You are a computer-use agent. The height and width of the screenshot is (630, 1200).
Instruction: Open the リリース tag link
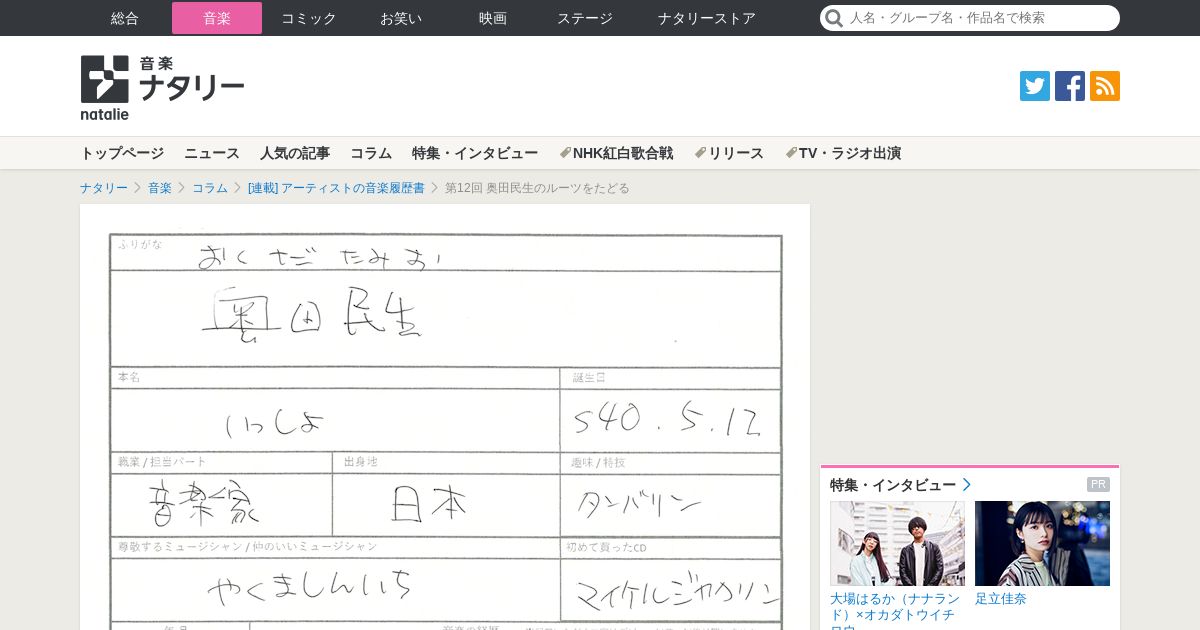tap(729, 153)
